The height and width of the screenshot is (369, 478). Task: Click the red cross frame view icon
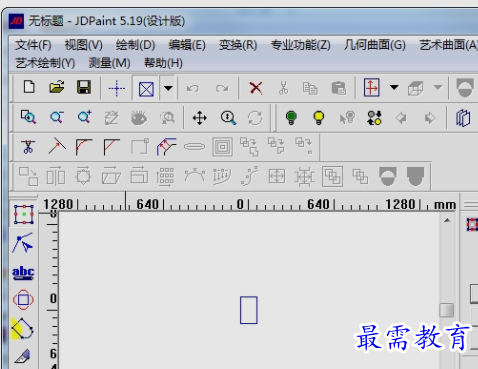tap(372, 88)
